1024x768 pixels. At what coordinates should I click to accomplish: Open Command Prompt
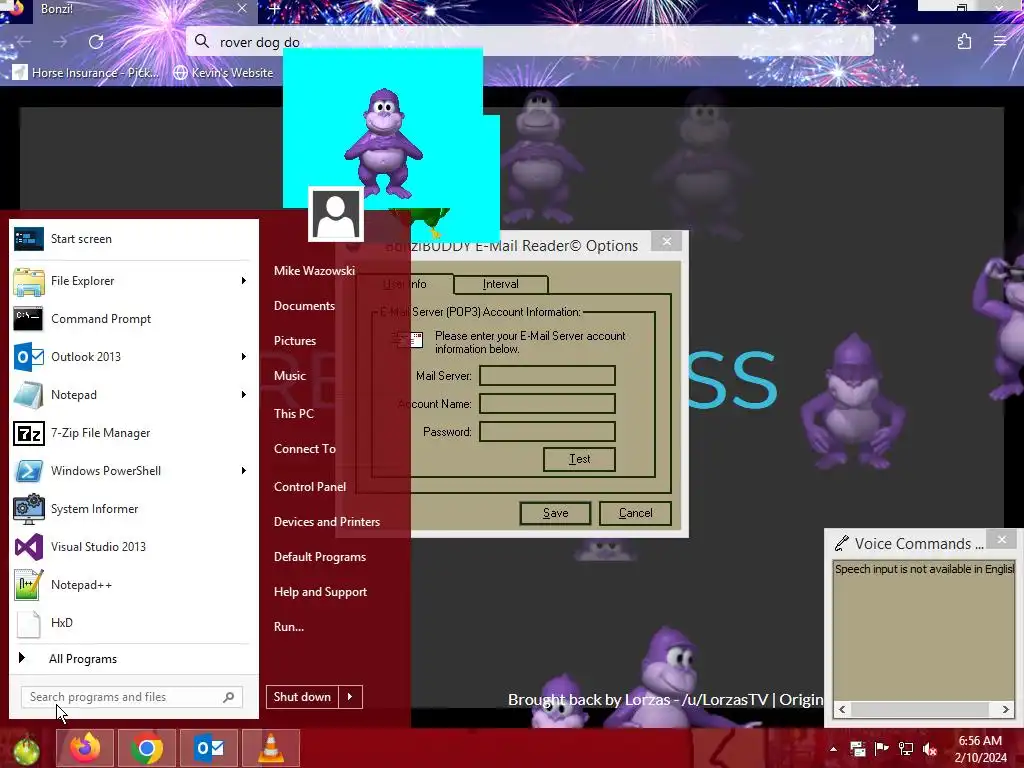pos(133,319)
